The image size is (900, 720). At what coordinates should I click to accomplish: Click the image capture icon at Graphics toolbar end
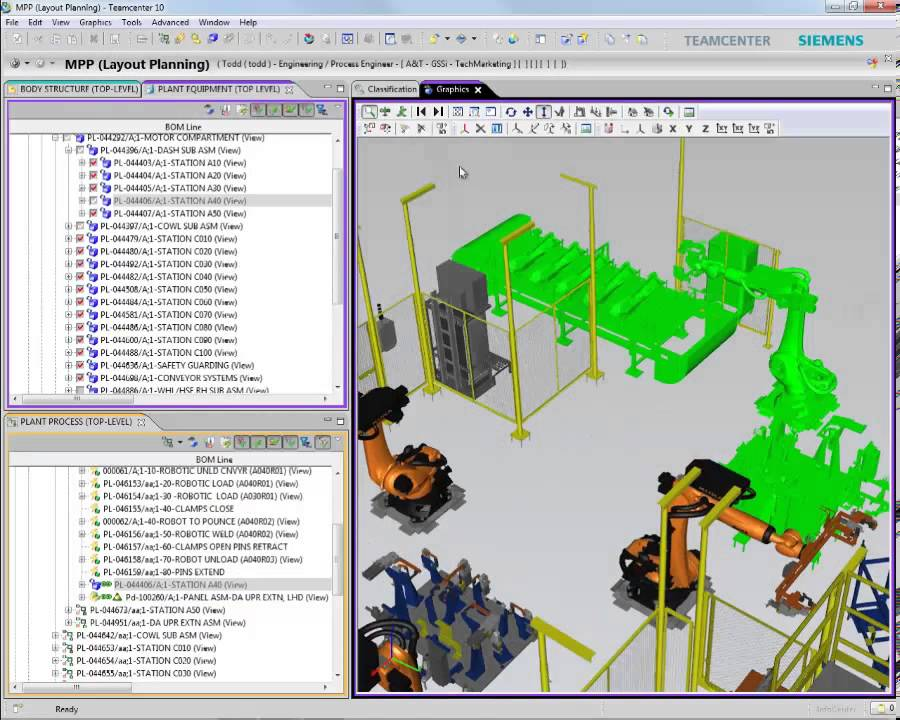click(x=689, y=112)
